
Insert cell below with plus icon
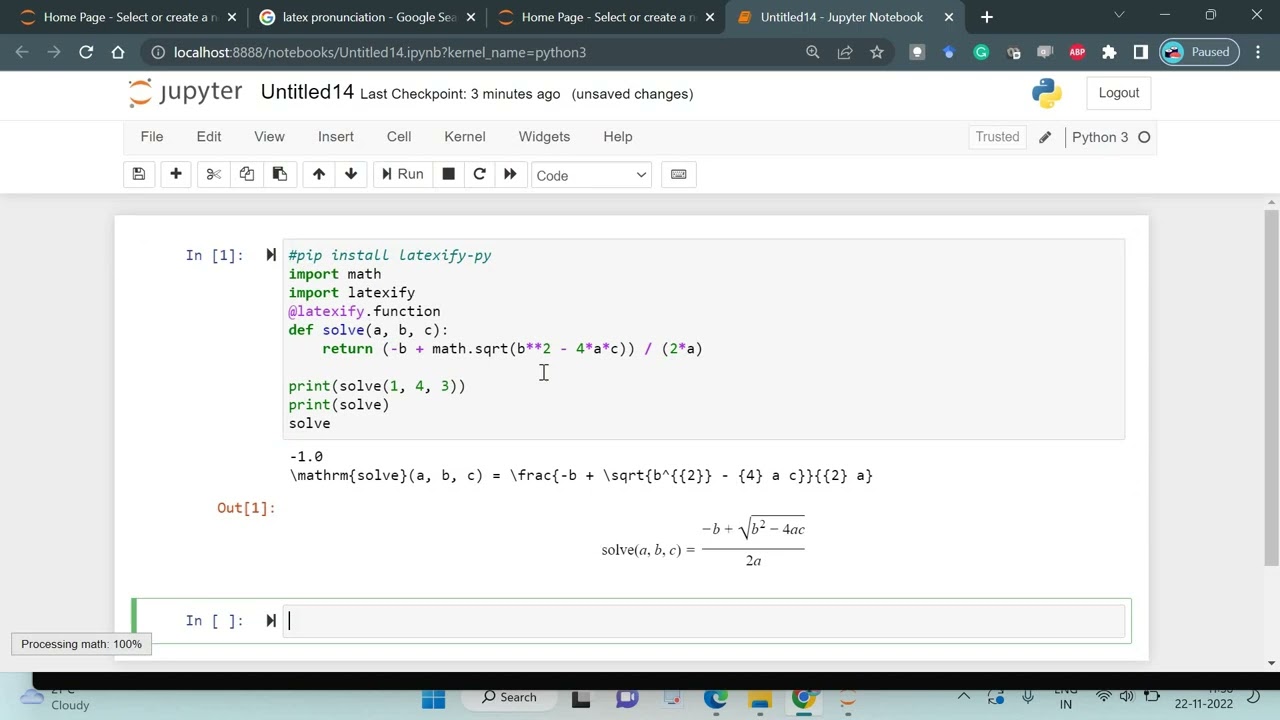(x=176, y=174)
